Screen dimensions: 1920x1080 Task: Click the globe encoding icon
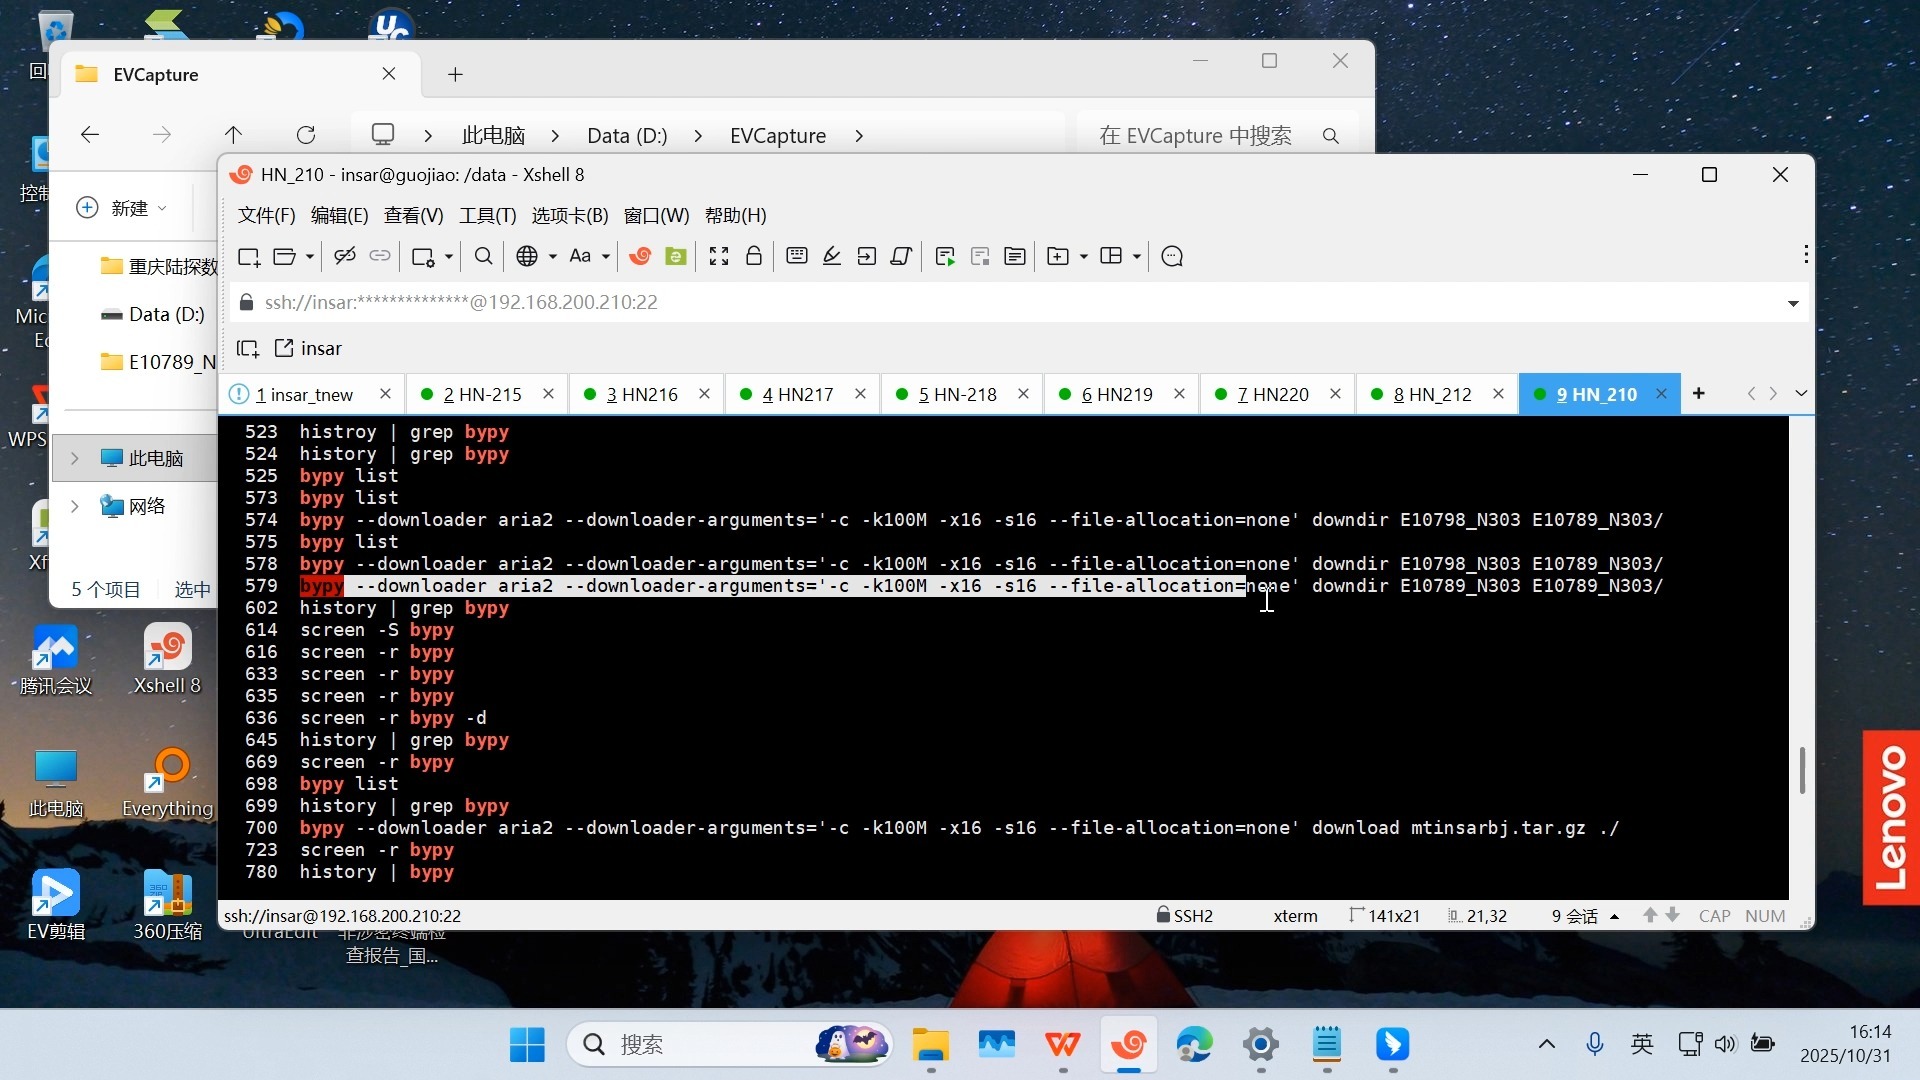point(527,256)
